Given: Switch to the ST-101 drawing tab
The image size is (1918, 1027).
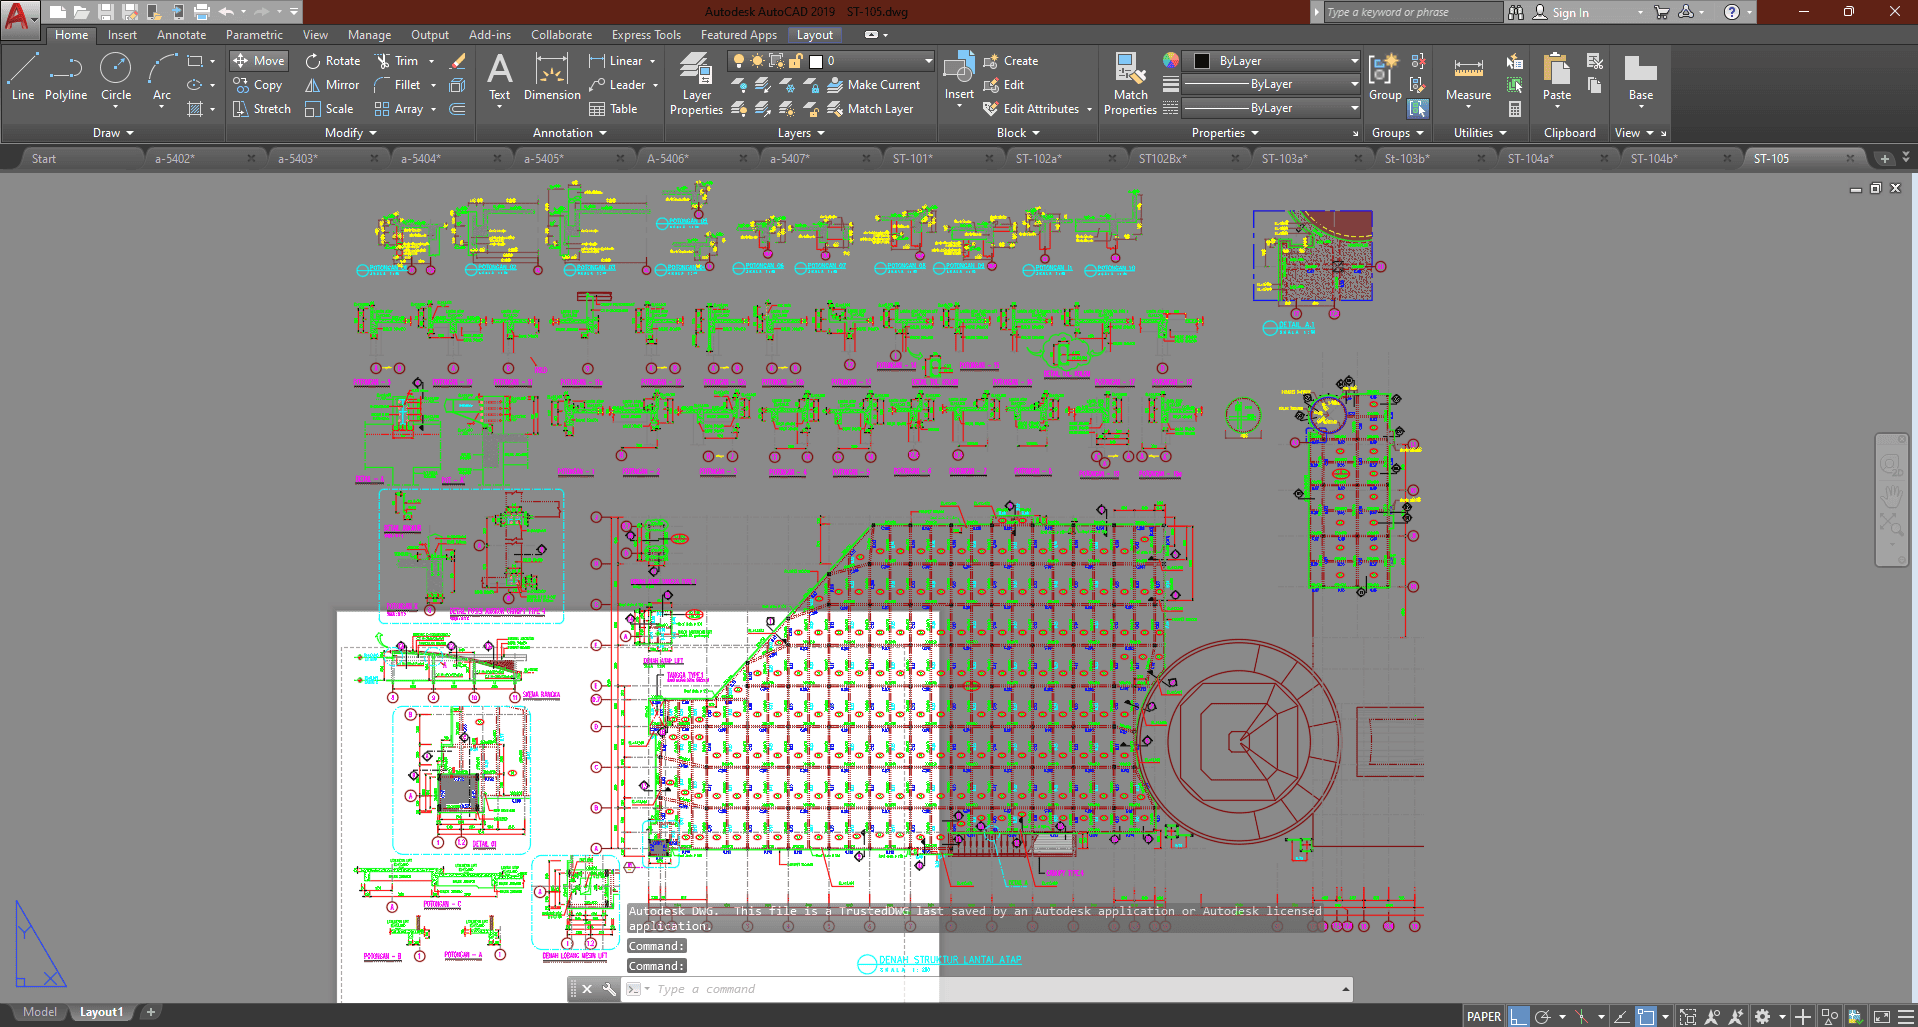Looking at the screenshot, I should click(x=912, y=158).
